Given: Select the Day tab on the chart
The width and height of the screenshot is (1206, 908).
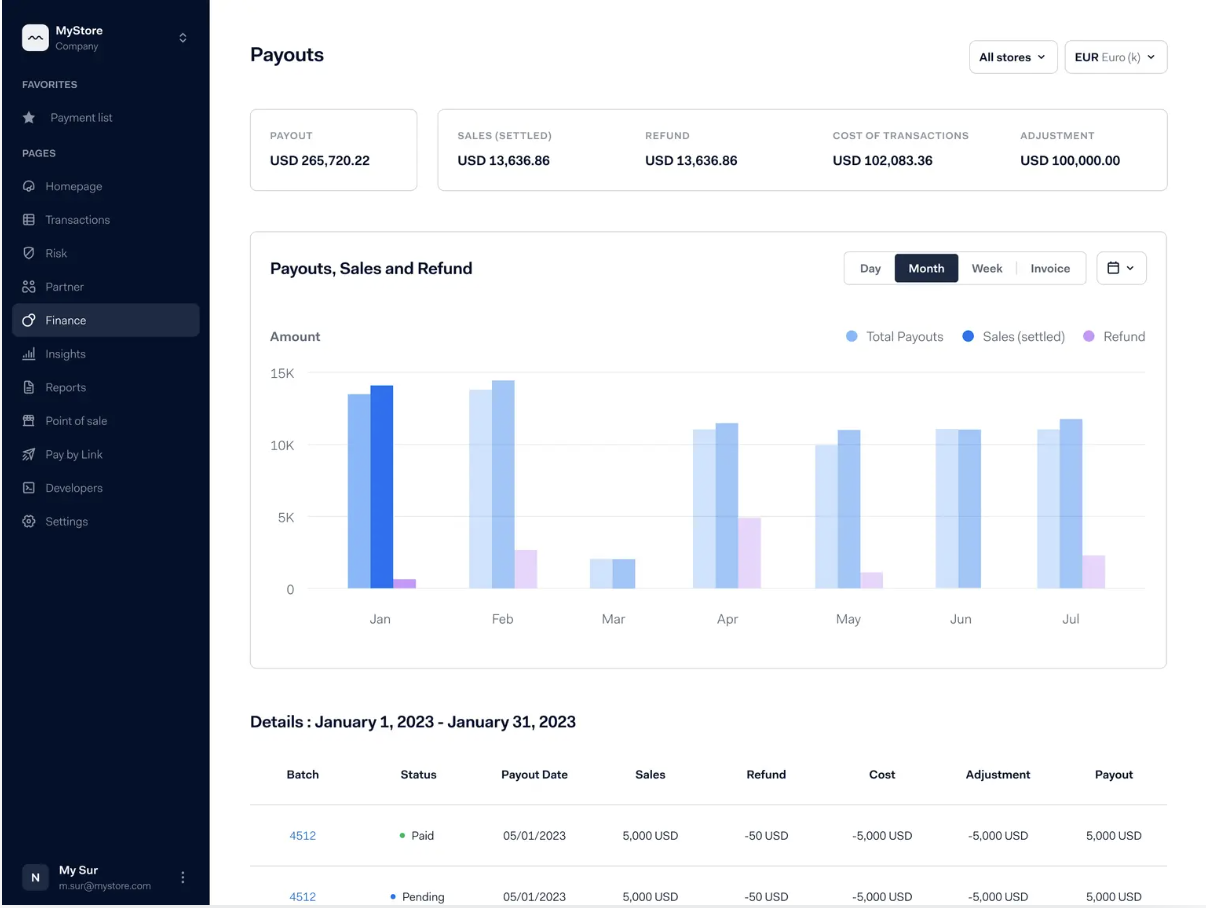Looking at the screenshot, I should (869, 268).
